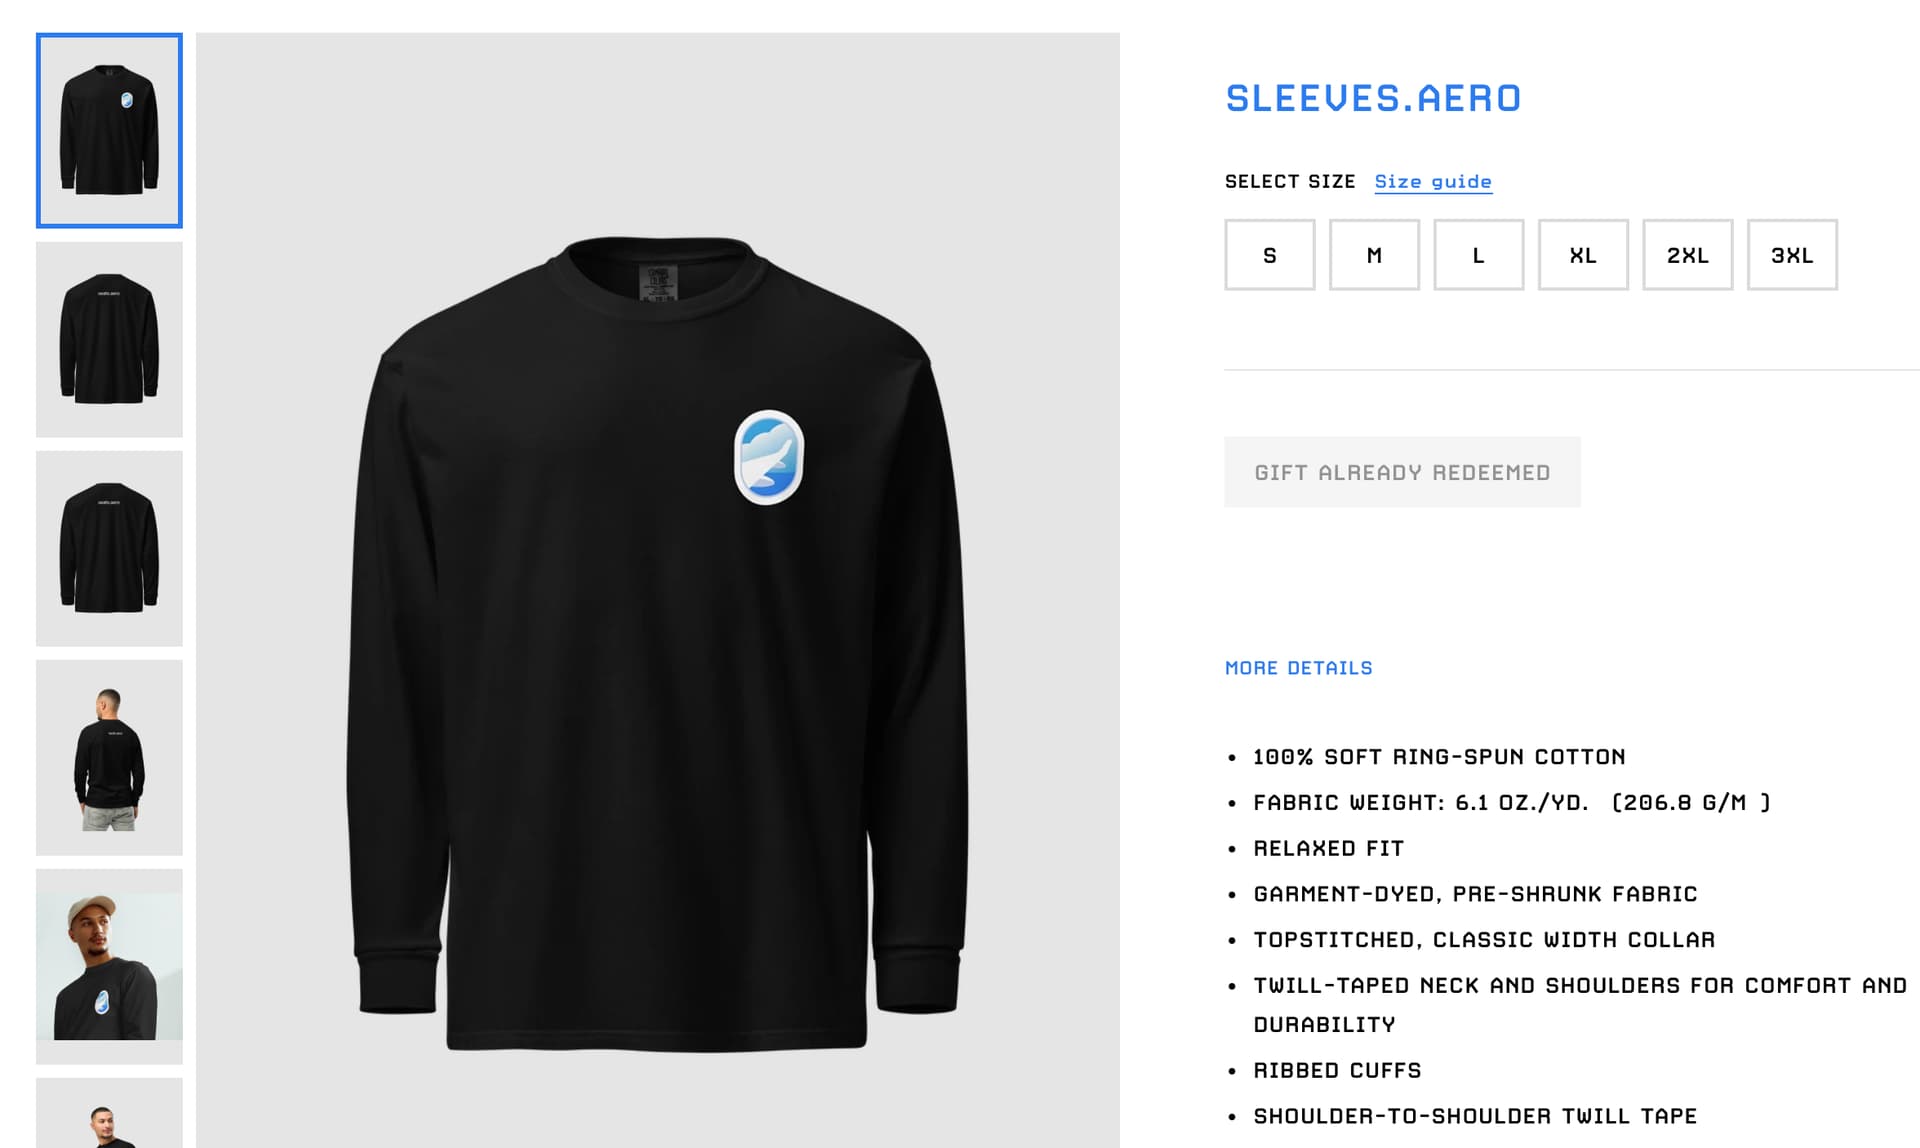Click the SLEEVES.AERO product title

[x=1373, y=98]
